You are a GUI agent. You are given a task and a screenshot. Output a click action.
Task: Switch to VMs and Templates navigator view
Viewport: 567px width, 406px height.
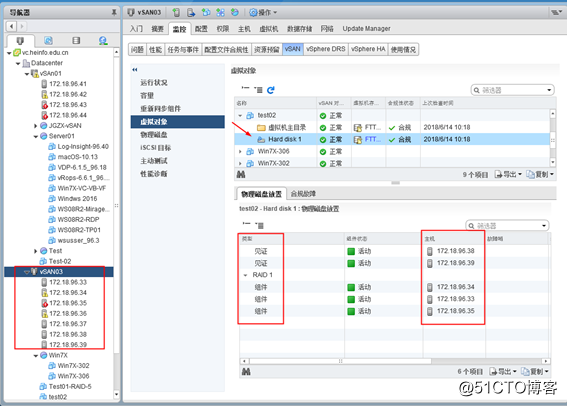tap(48, 40)
